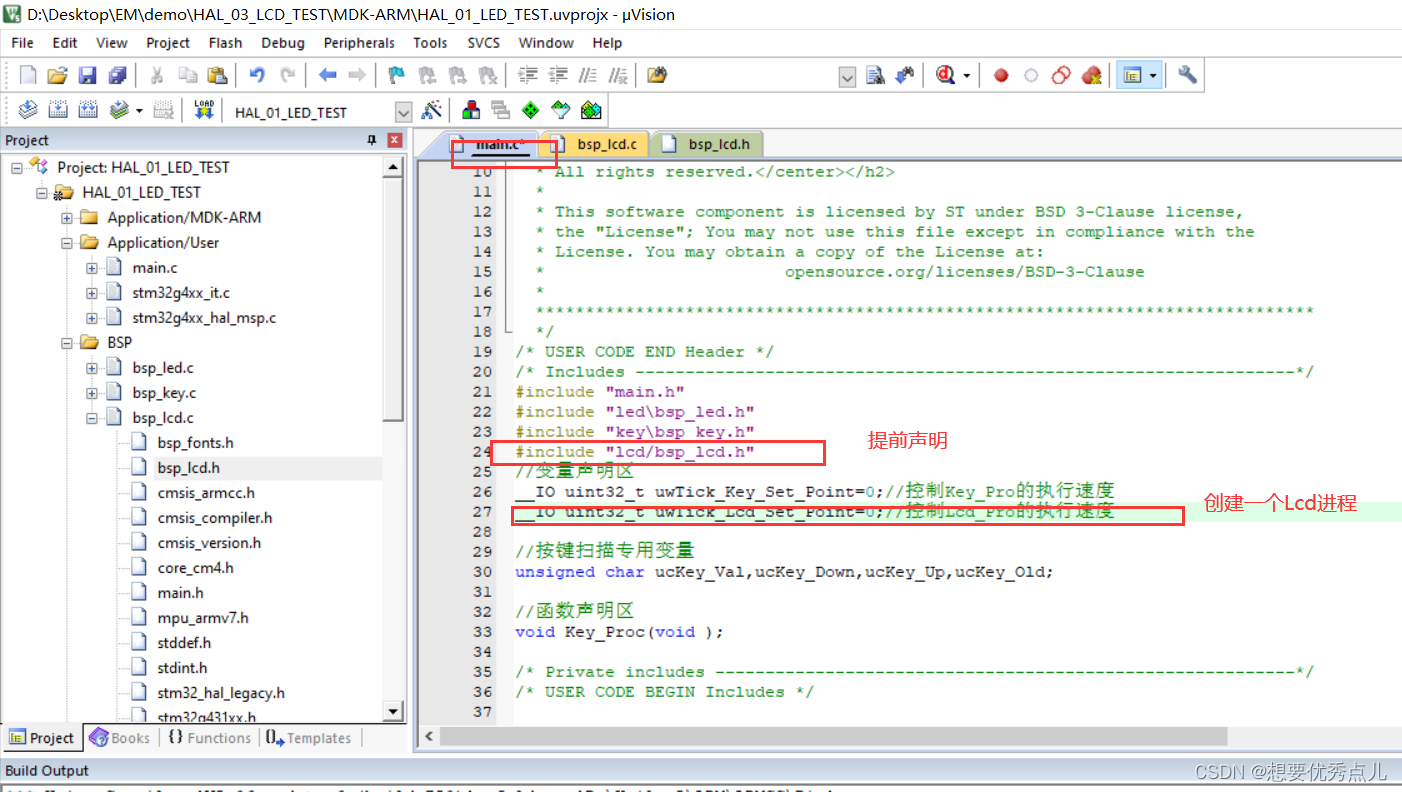Start a debug session
1402x792 pixels.
click(945, 75)
